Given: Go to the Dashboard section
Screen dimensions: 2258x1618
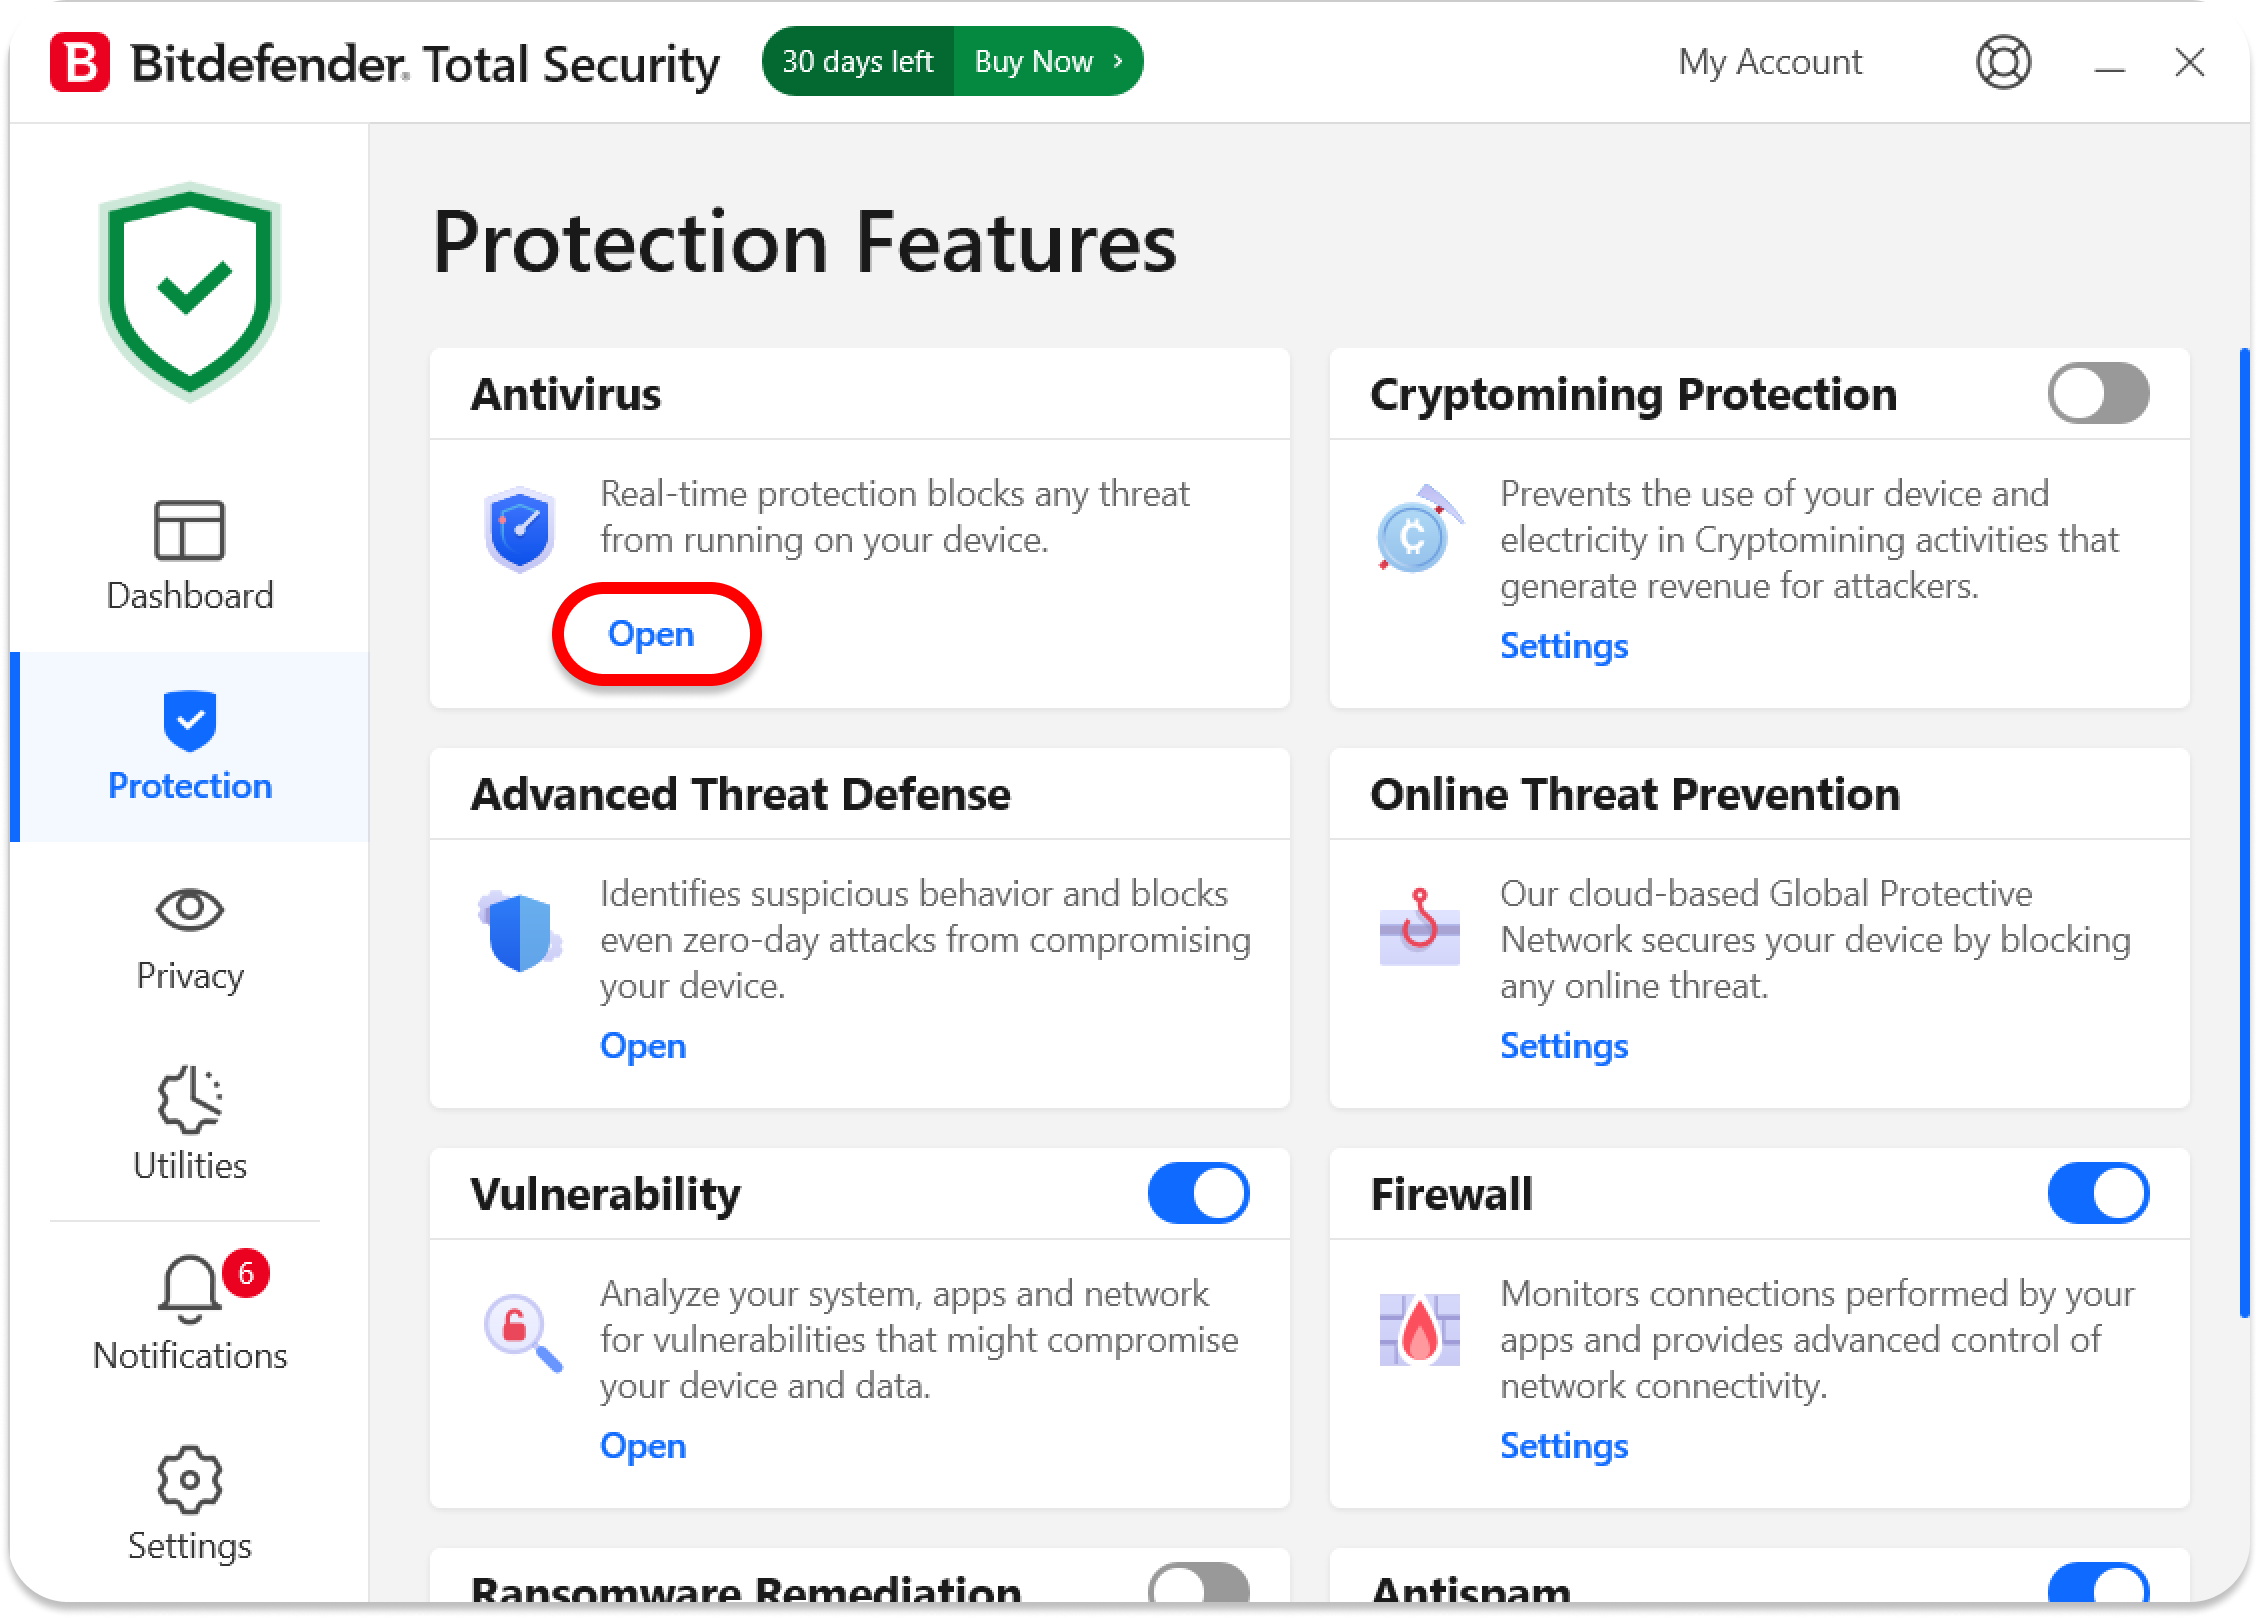Looking at the screenshot, I should (190, 556).
